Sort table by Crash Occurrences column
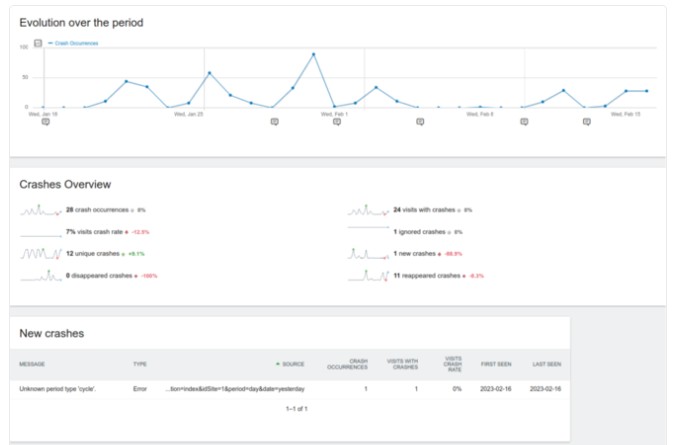 (347, 364)
